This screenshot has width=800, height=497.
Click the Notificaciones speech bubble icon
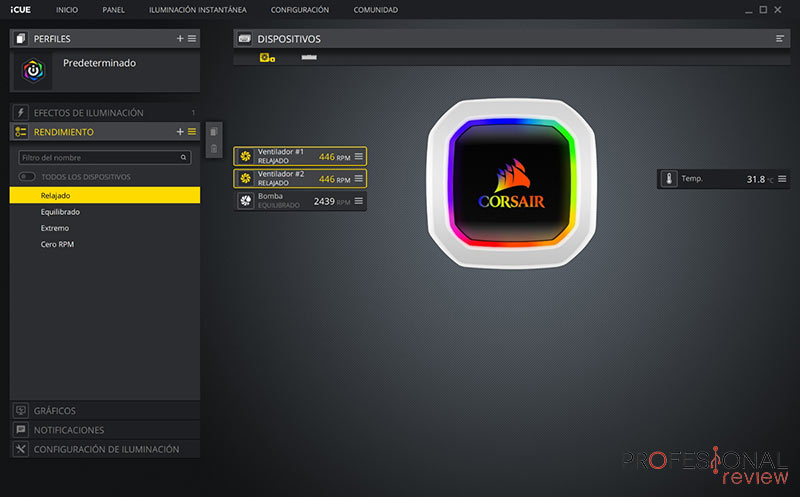[20, 430]
